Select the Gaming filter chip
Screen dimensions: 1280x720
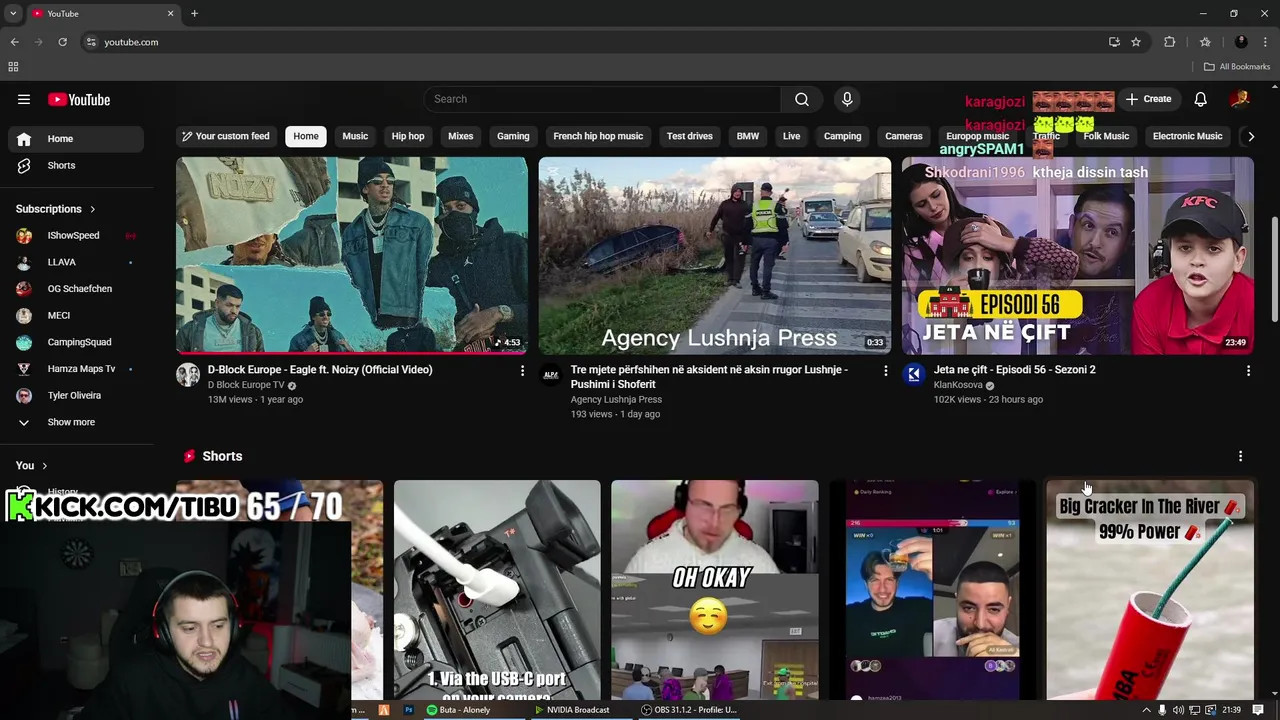coord(513,136)
